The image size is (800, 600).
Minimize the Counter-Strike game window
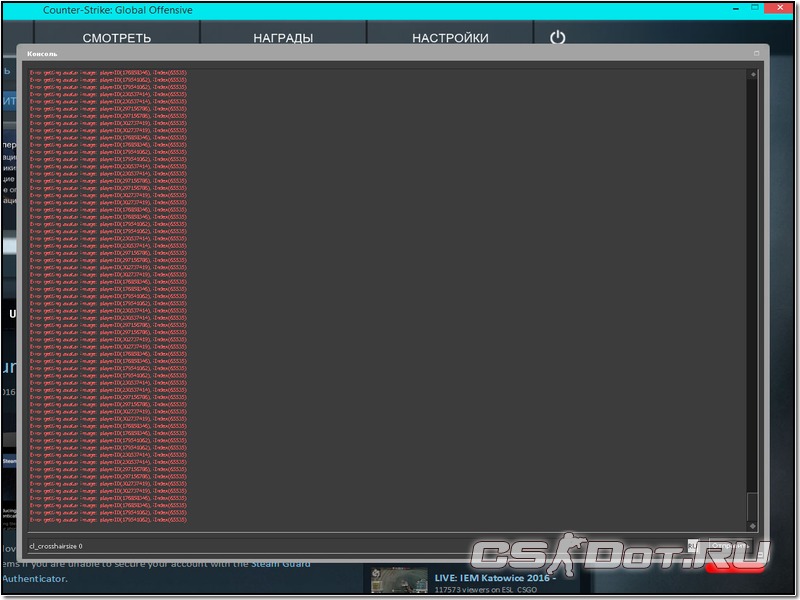click(x=735, y=9)
